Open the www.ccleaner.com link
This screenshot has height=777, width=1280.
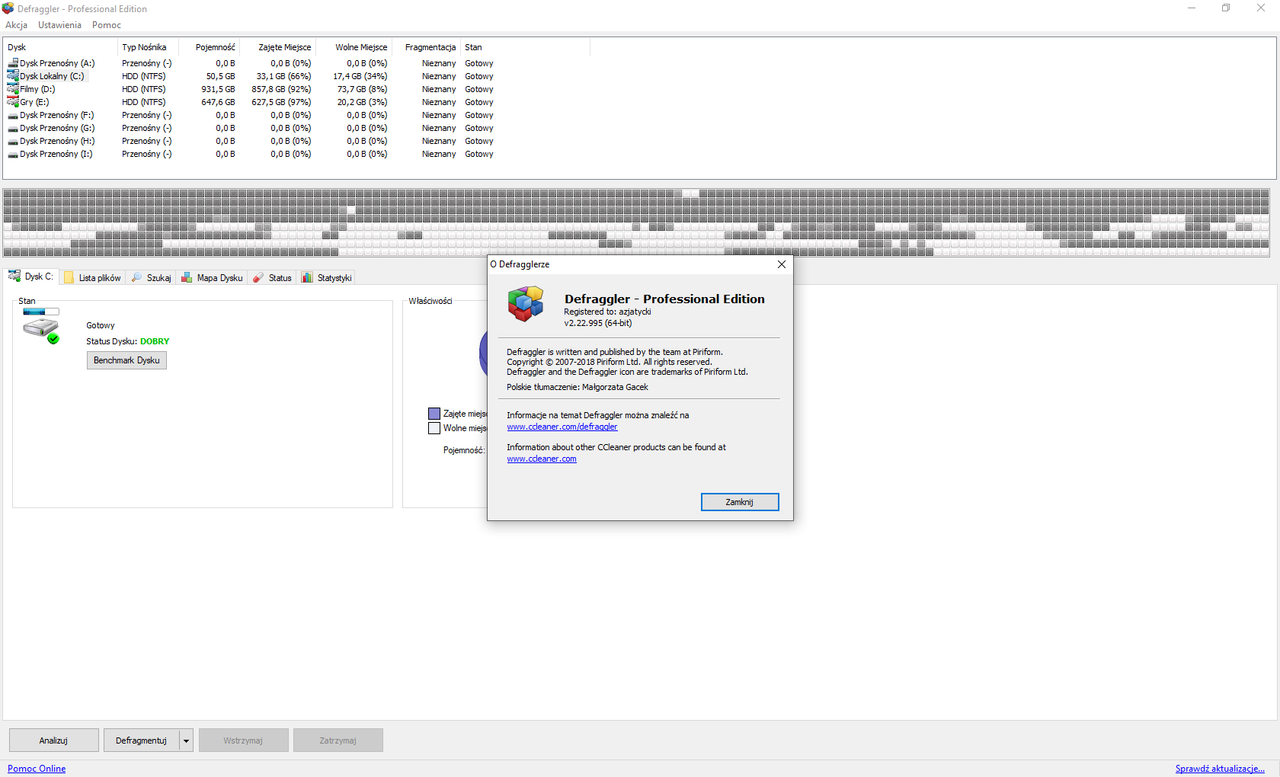click(542, 459)
